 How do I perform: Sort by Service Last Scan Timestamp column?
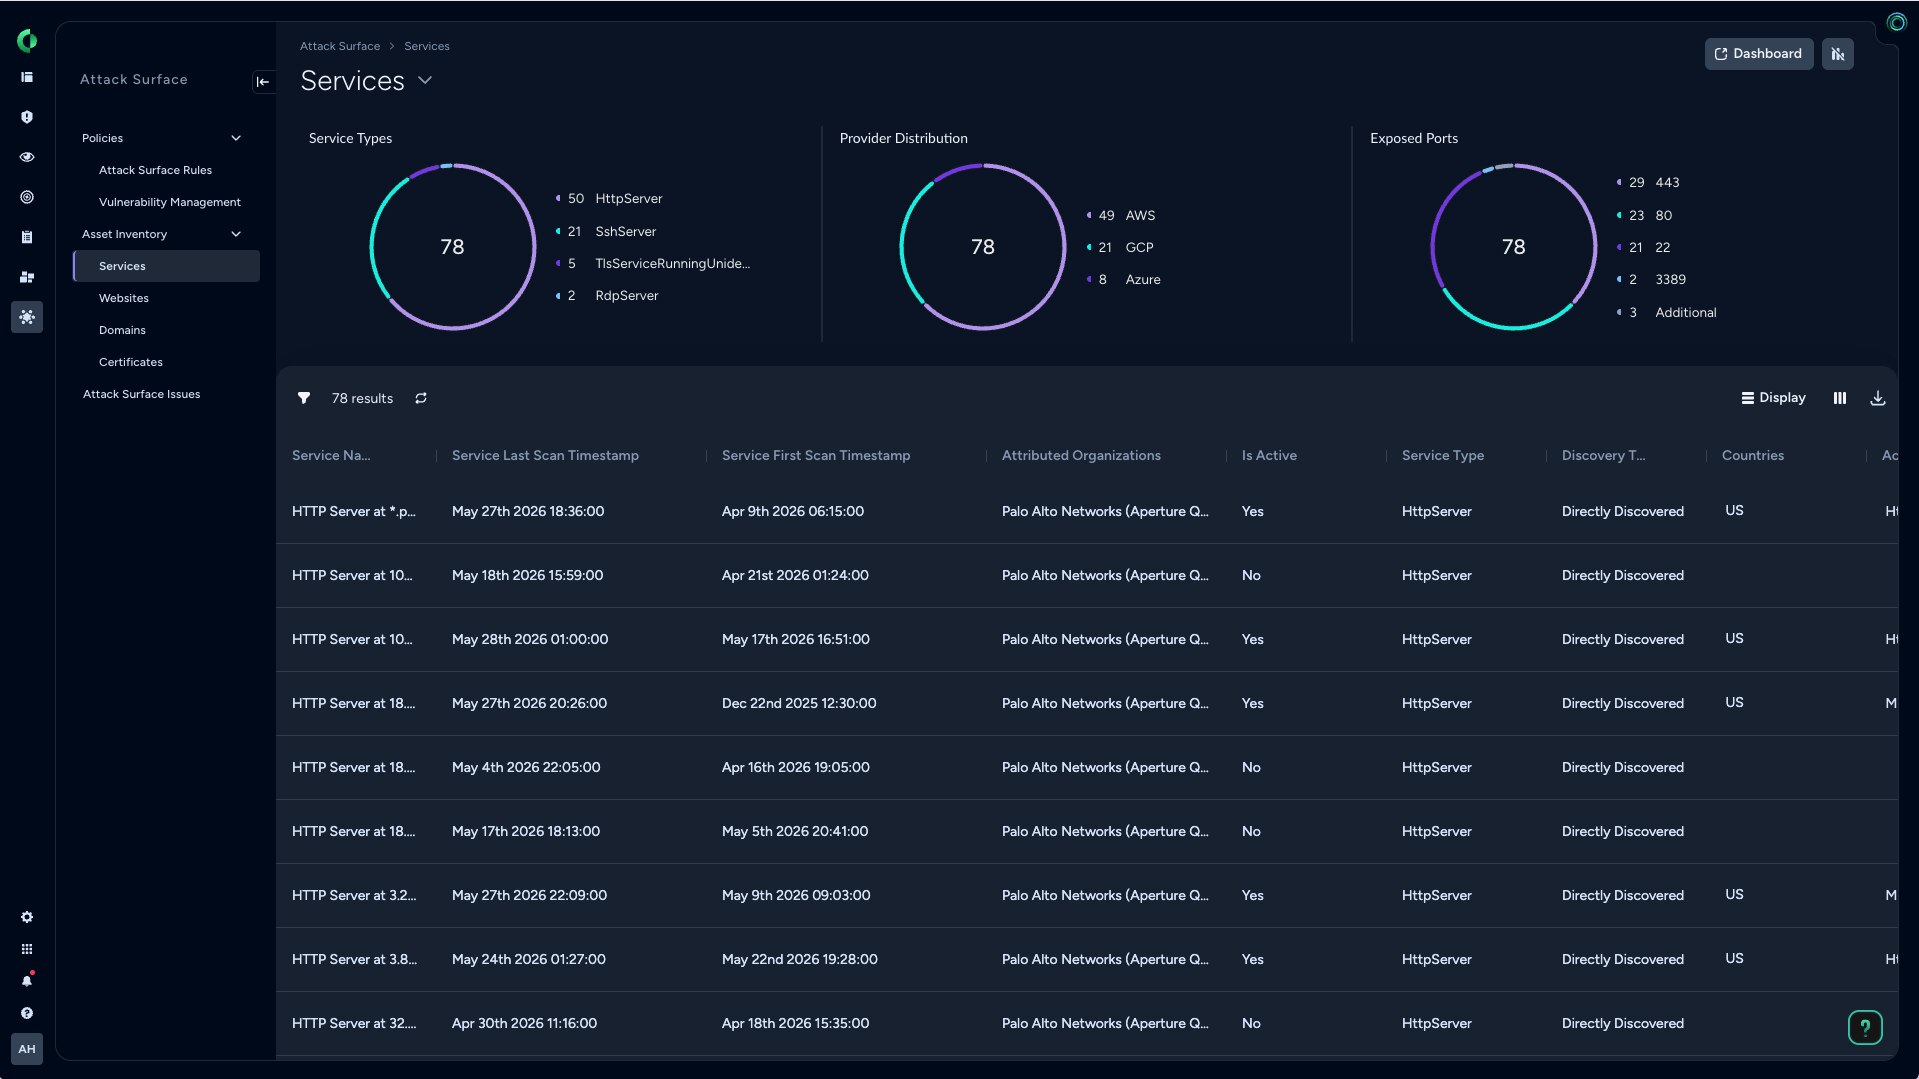pos(545,455)
